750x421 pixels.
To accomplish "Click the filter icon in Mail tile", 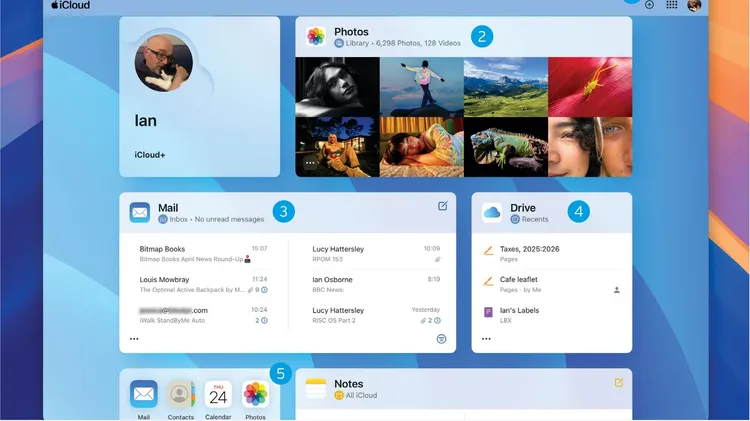I will [x=441, y=339].
